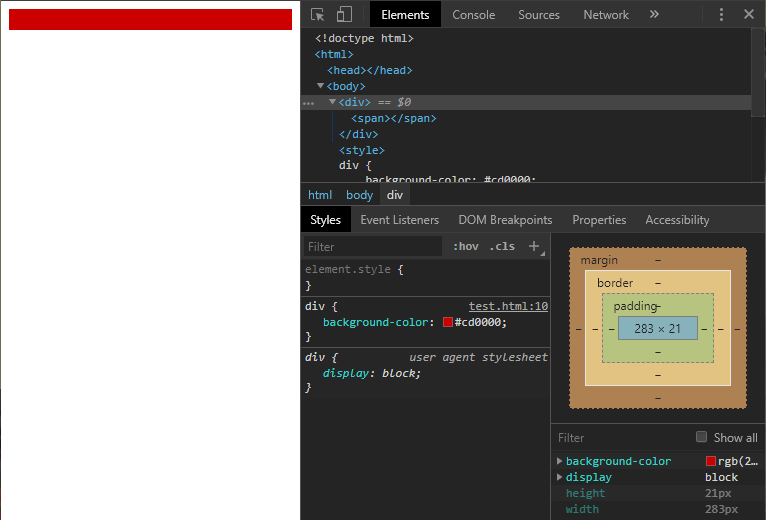Viewport: 766px width, 520px height.
Task: Open the Event Listeners sub-tab
Action: pyautogui.click(x=400, y=220)
